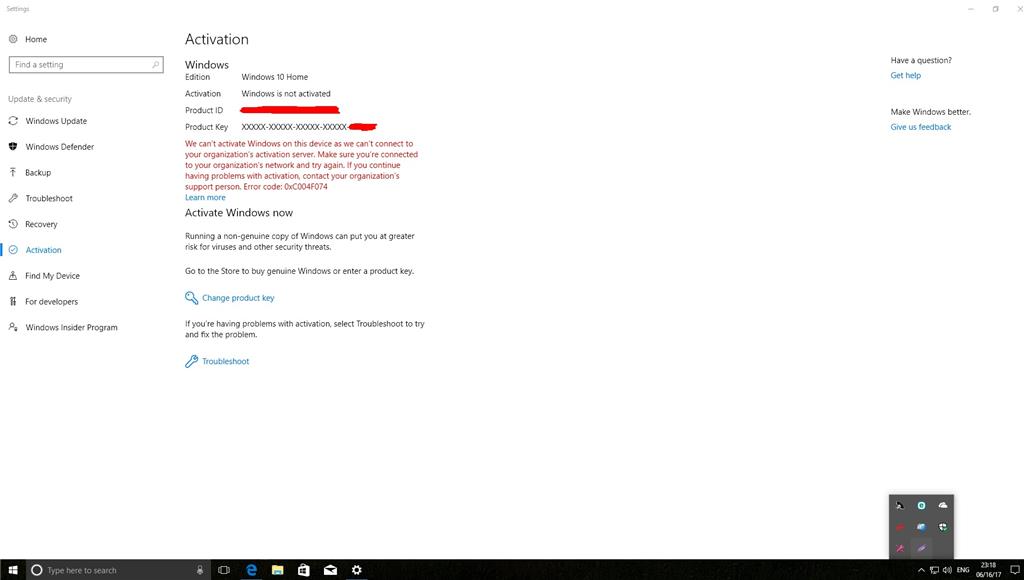Open the volume control tray icon
The image size is (1024, 580).
947,570
